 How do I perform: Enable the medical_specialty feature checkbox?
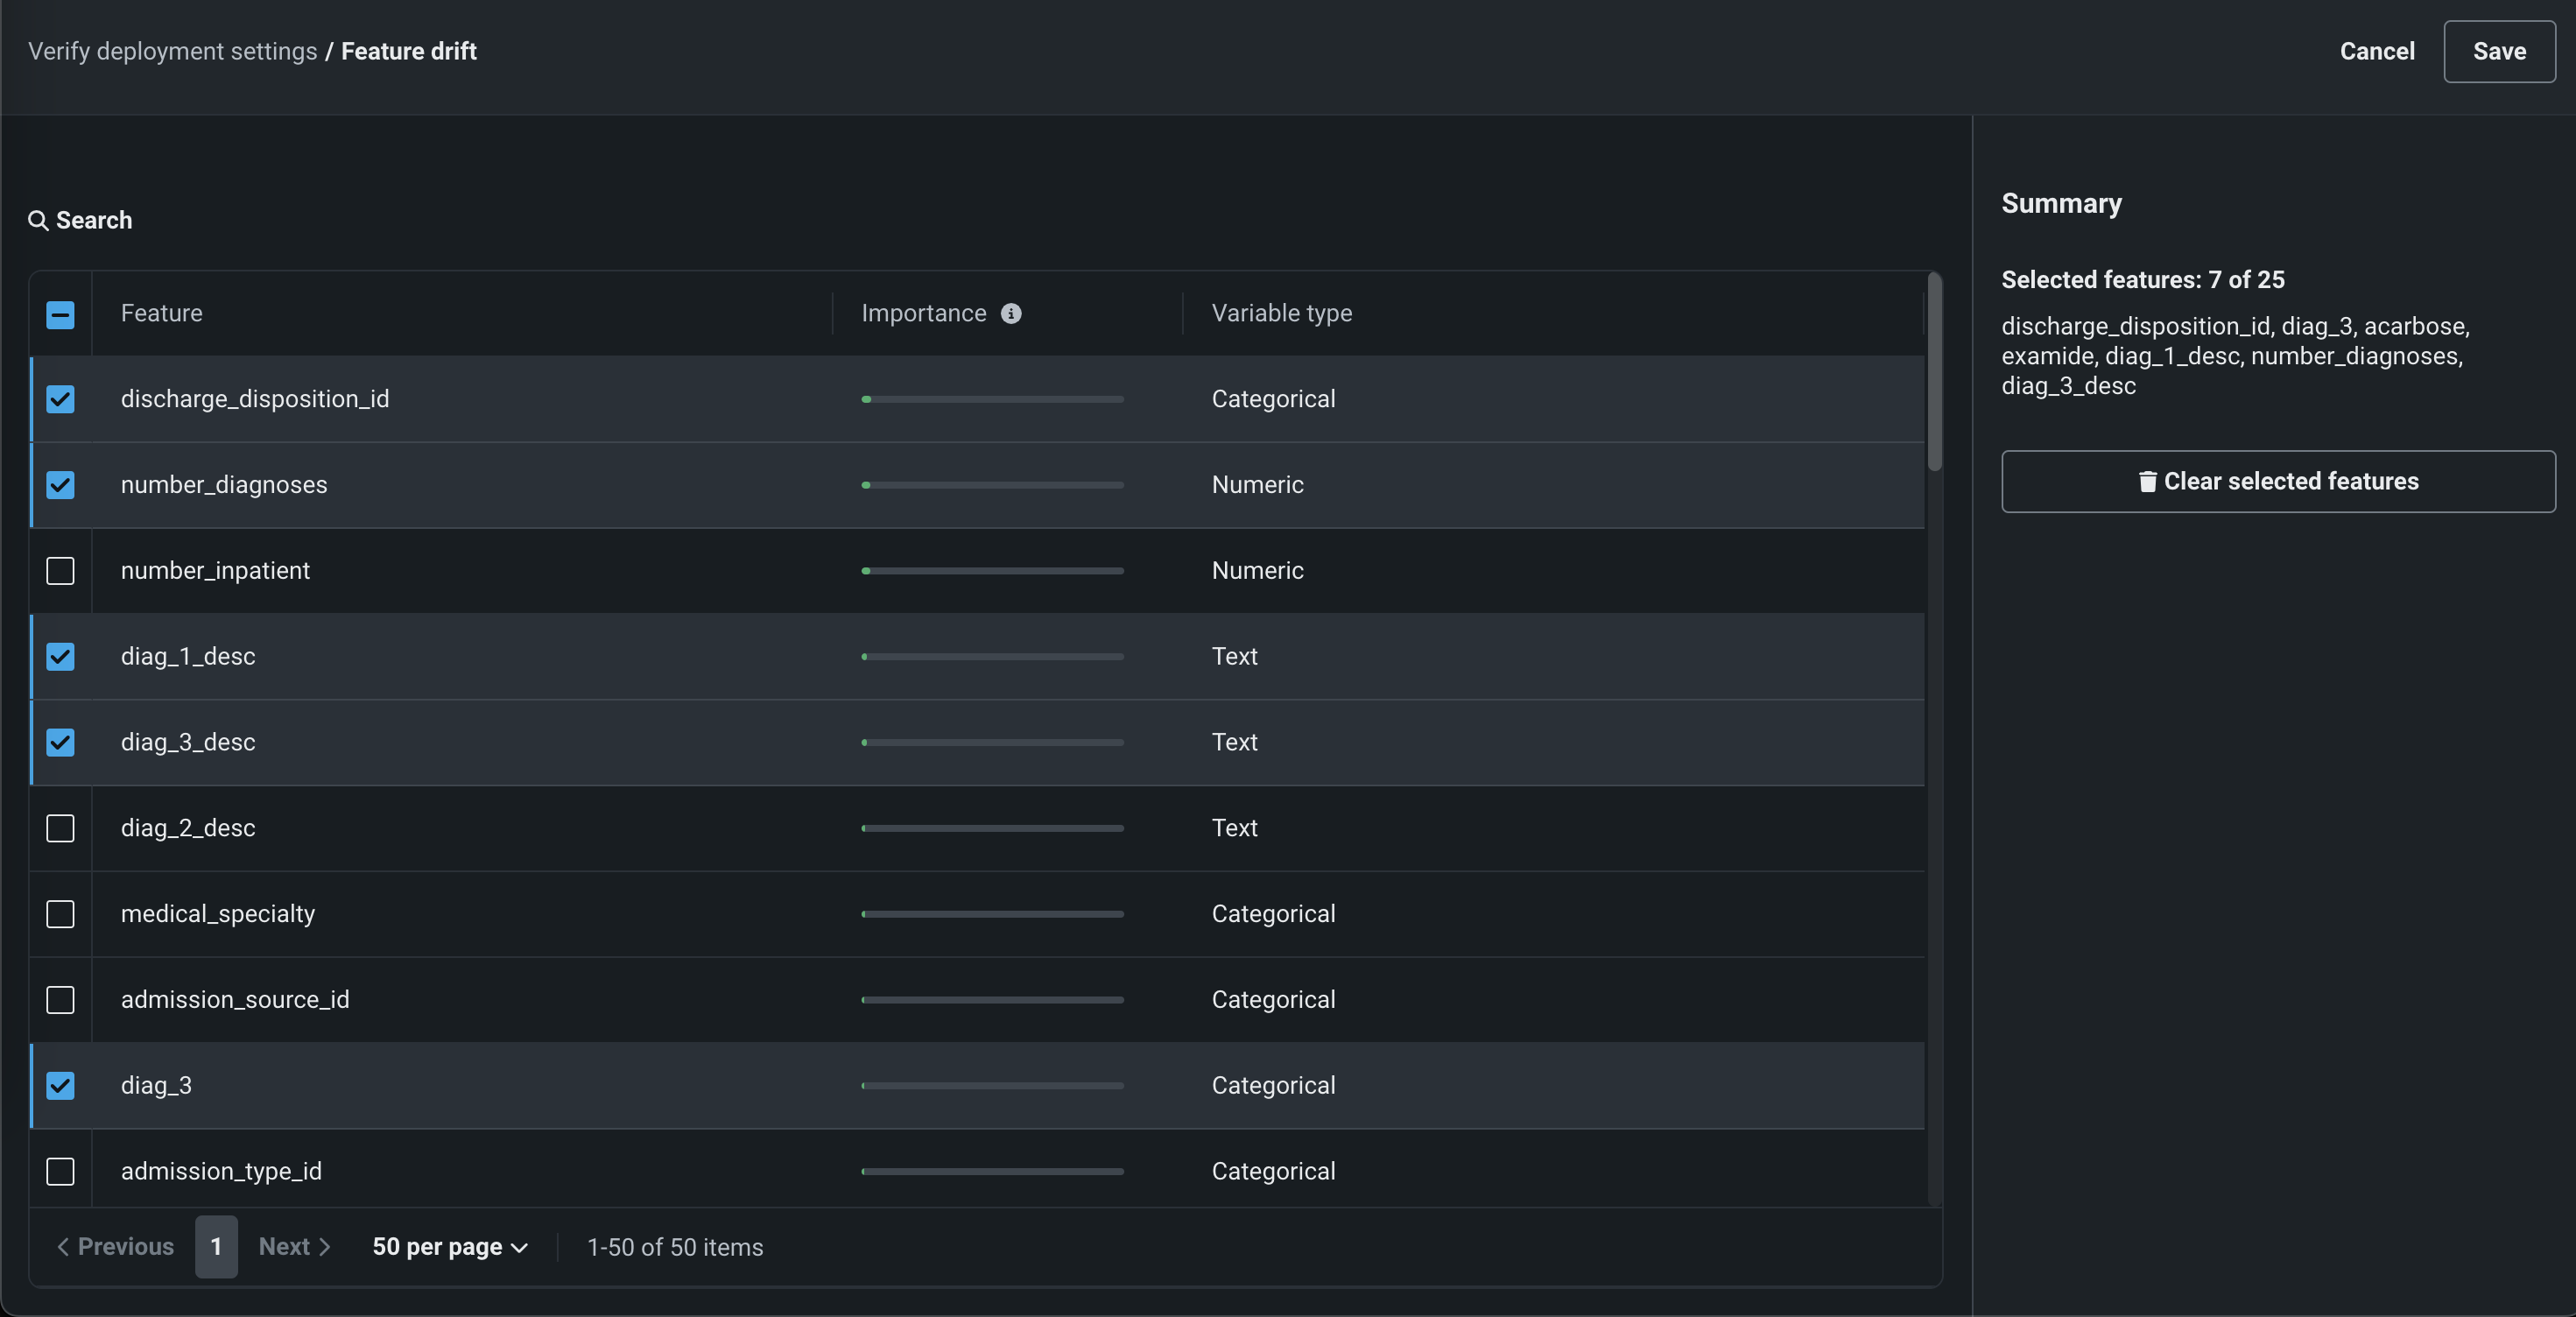pos(60,914)
